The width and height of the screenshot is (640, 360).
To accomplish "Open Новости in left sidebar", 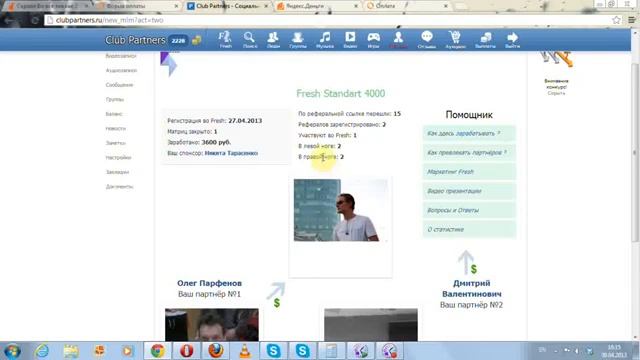I will 116,129.
